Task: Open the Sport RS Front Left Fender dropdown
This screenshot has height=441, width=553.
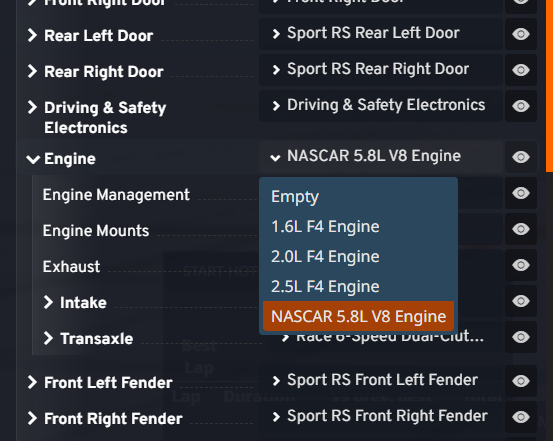Action: pyautogui.click(x=381, y=381)
